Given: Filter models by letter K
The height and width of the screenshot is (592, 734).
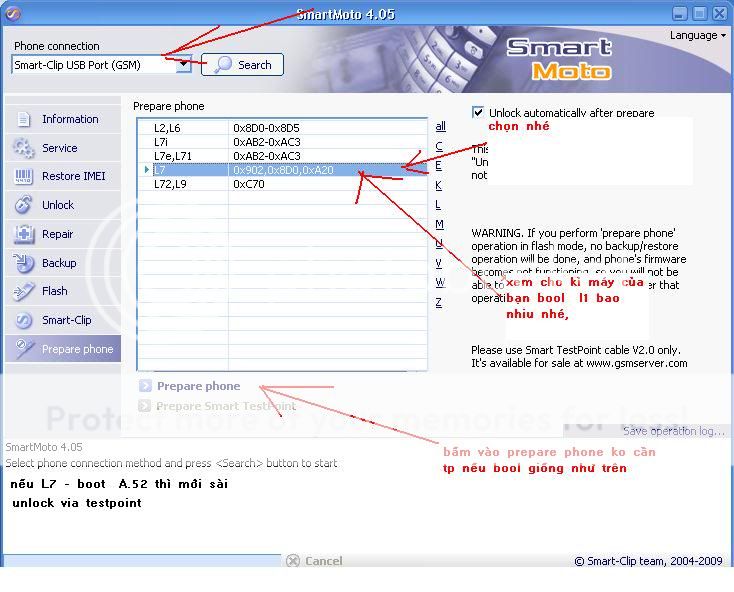Looking at the screenshot, I should click(x=439, y=185).
